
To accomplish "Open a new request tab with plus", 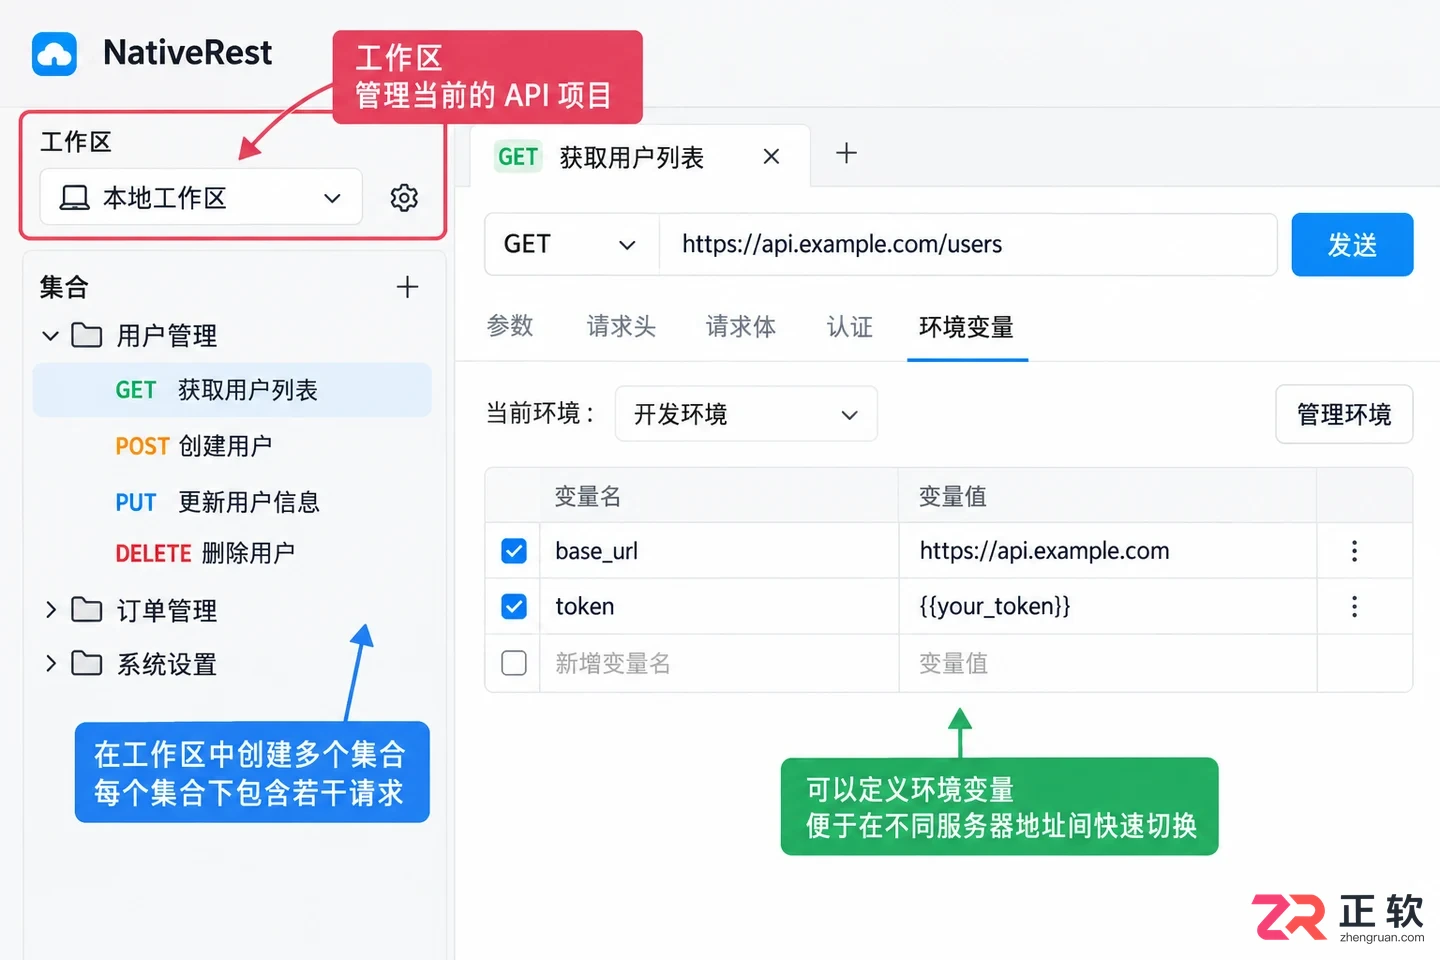I will click(x=846, y=153).
